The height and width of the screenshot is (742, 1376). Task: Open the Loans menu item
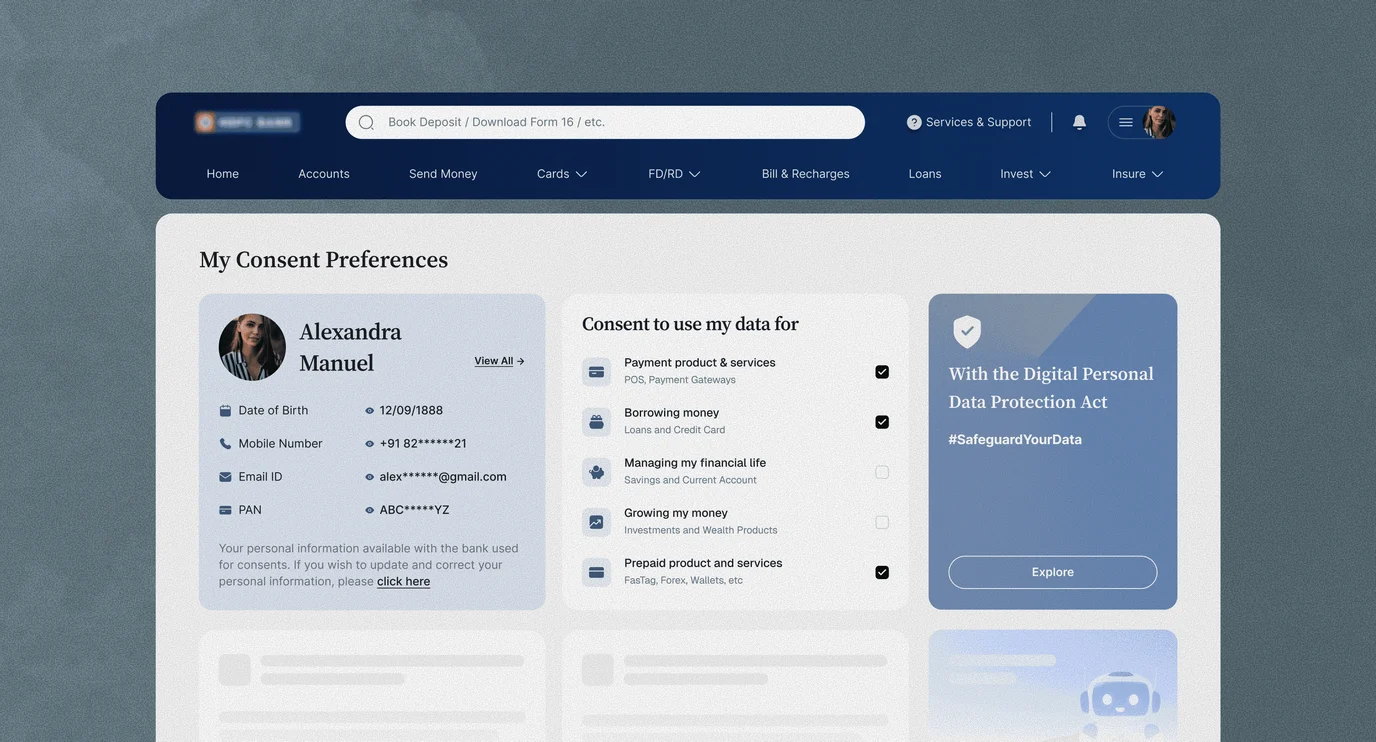tap(925, 174)
